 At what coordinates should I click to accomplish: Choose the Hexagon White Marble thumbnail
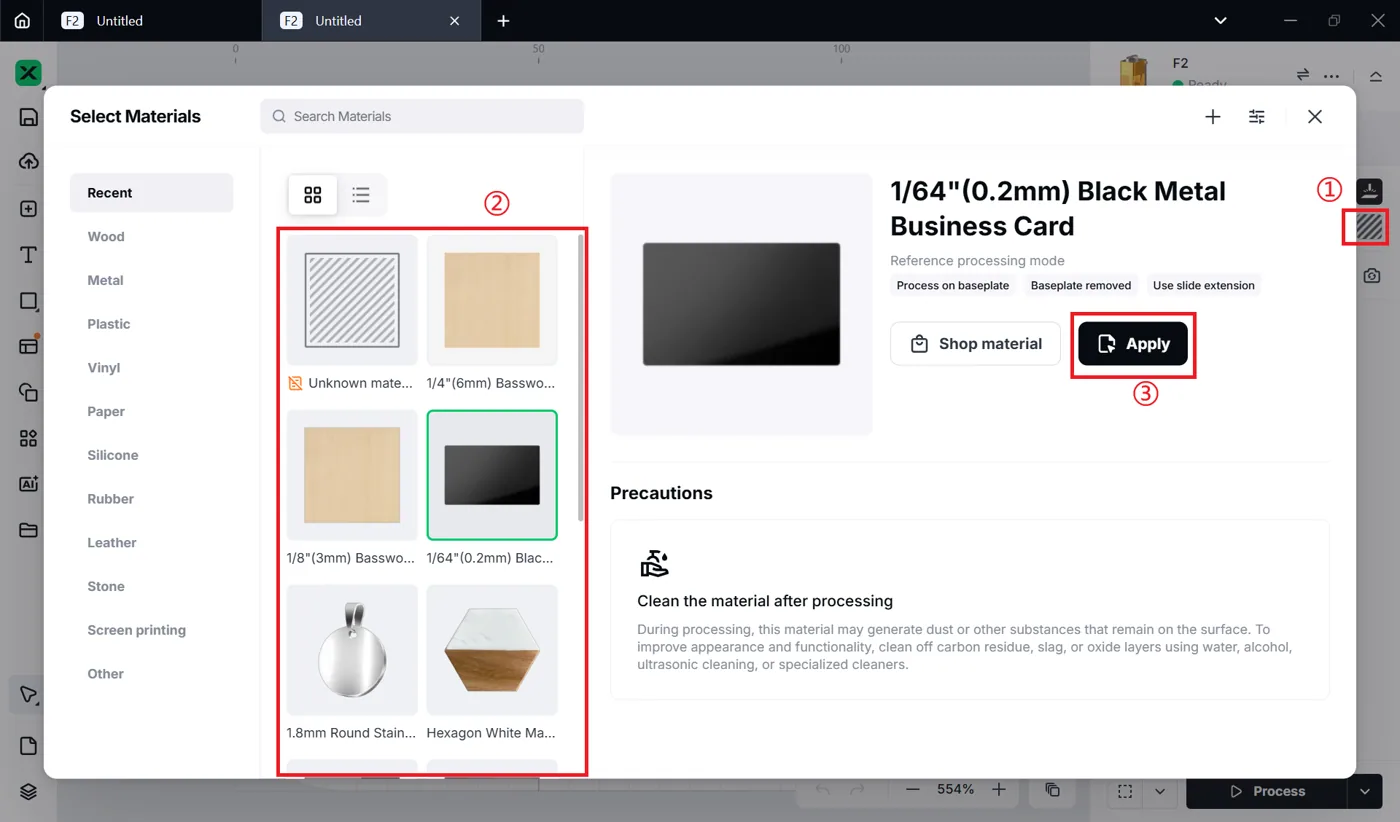click(492, 650)
